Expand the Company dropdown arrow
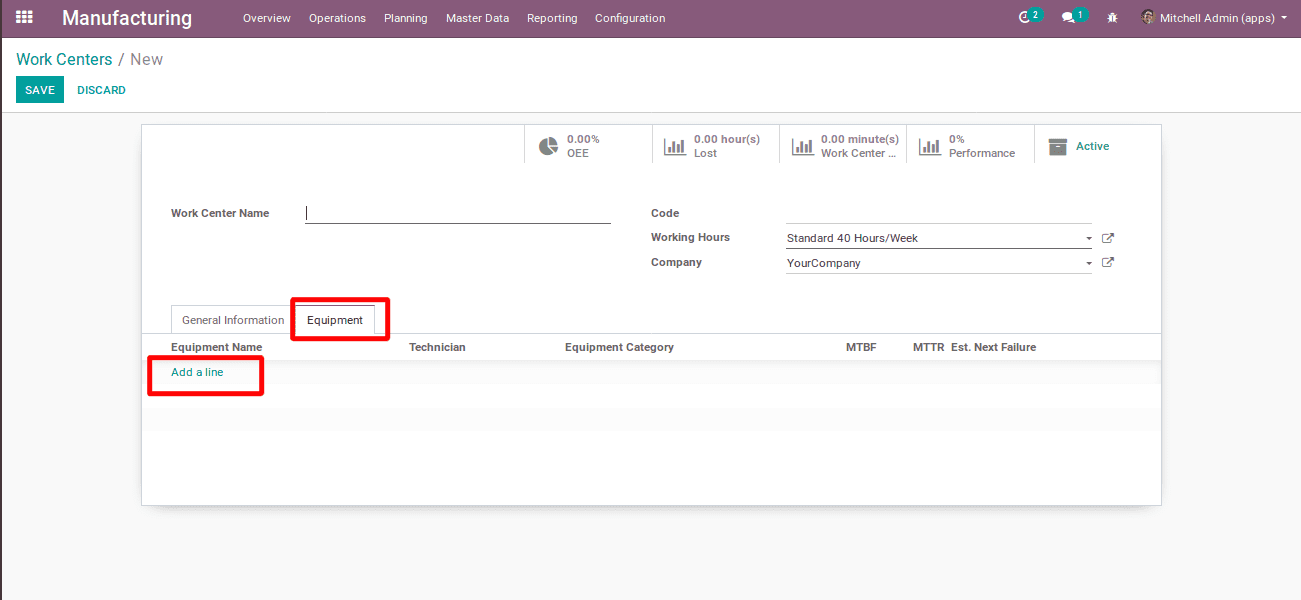This screenshot has width=1301, height=600. tap(1089, 264)
